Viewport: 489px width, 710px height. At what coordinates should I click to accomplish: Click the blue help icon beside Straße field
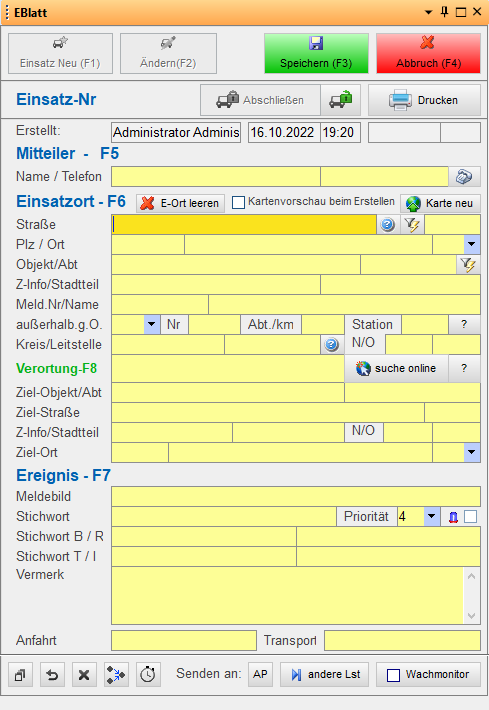[388, 225]
